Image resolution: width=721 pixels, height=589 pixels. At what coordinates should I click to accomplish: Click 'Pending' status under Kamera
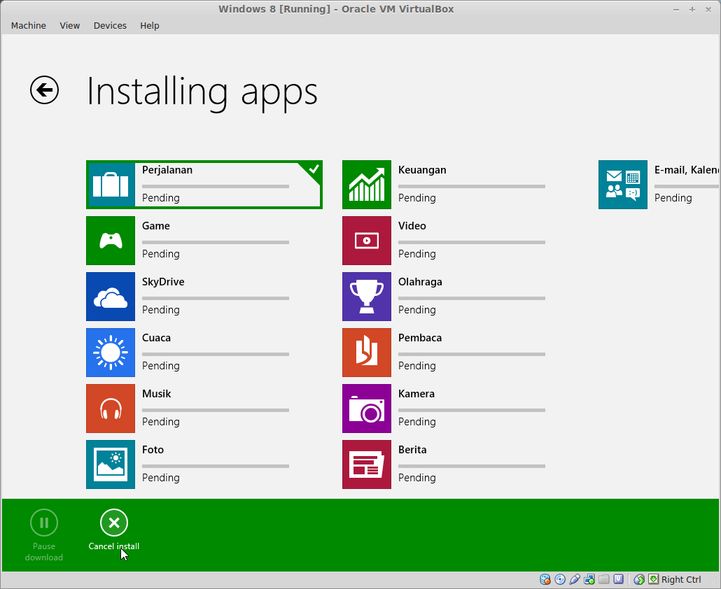point(417,422)
